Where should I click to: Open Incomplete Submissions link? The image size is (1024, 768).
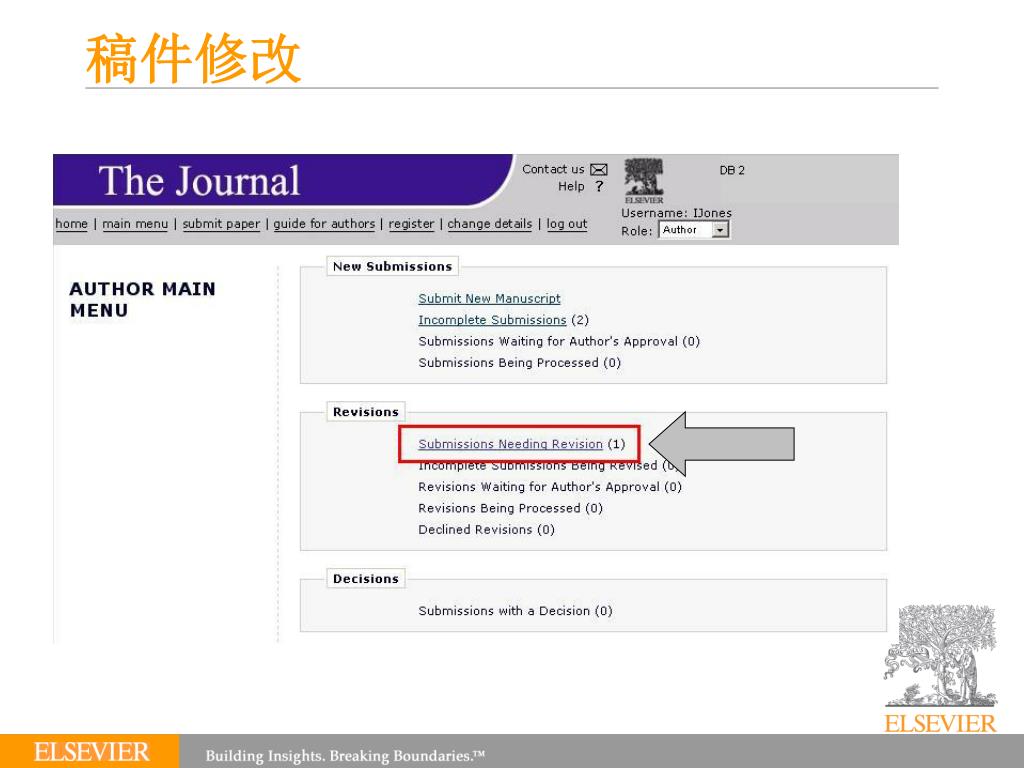(x=492, y=320)
